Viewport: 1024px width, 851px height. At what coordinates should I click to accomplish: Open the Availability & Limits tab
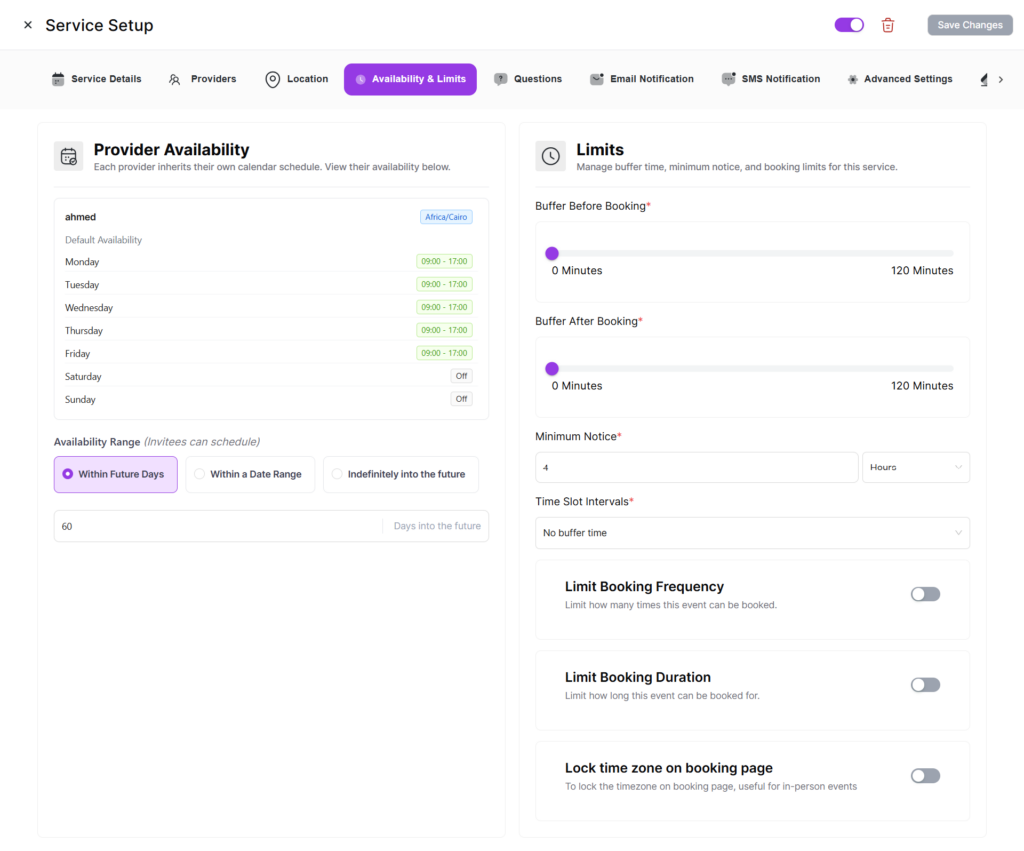(x=410, y=79)
